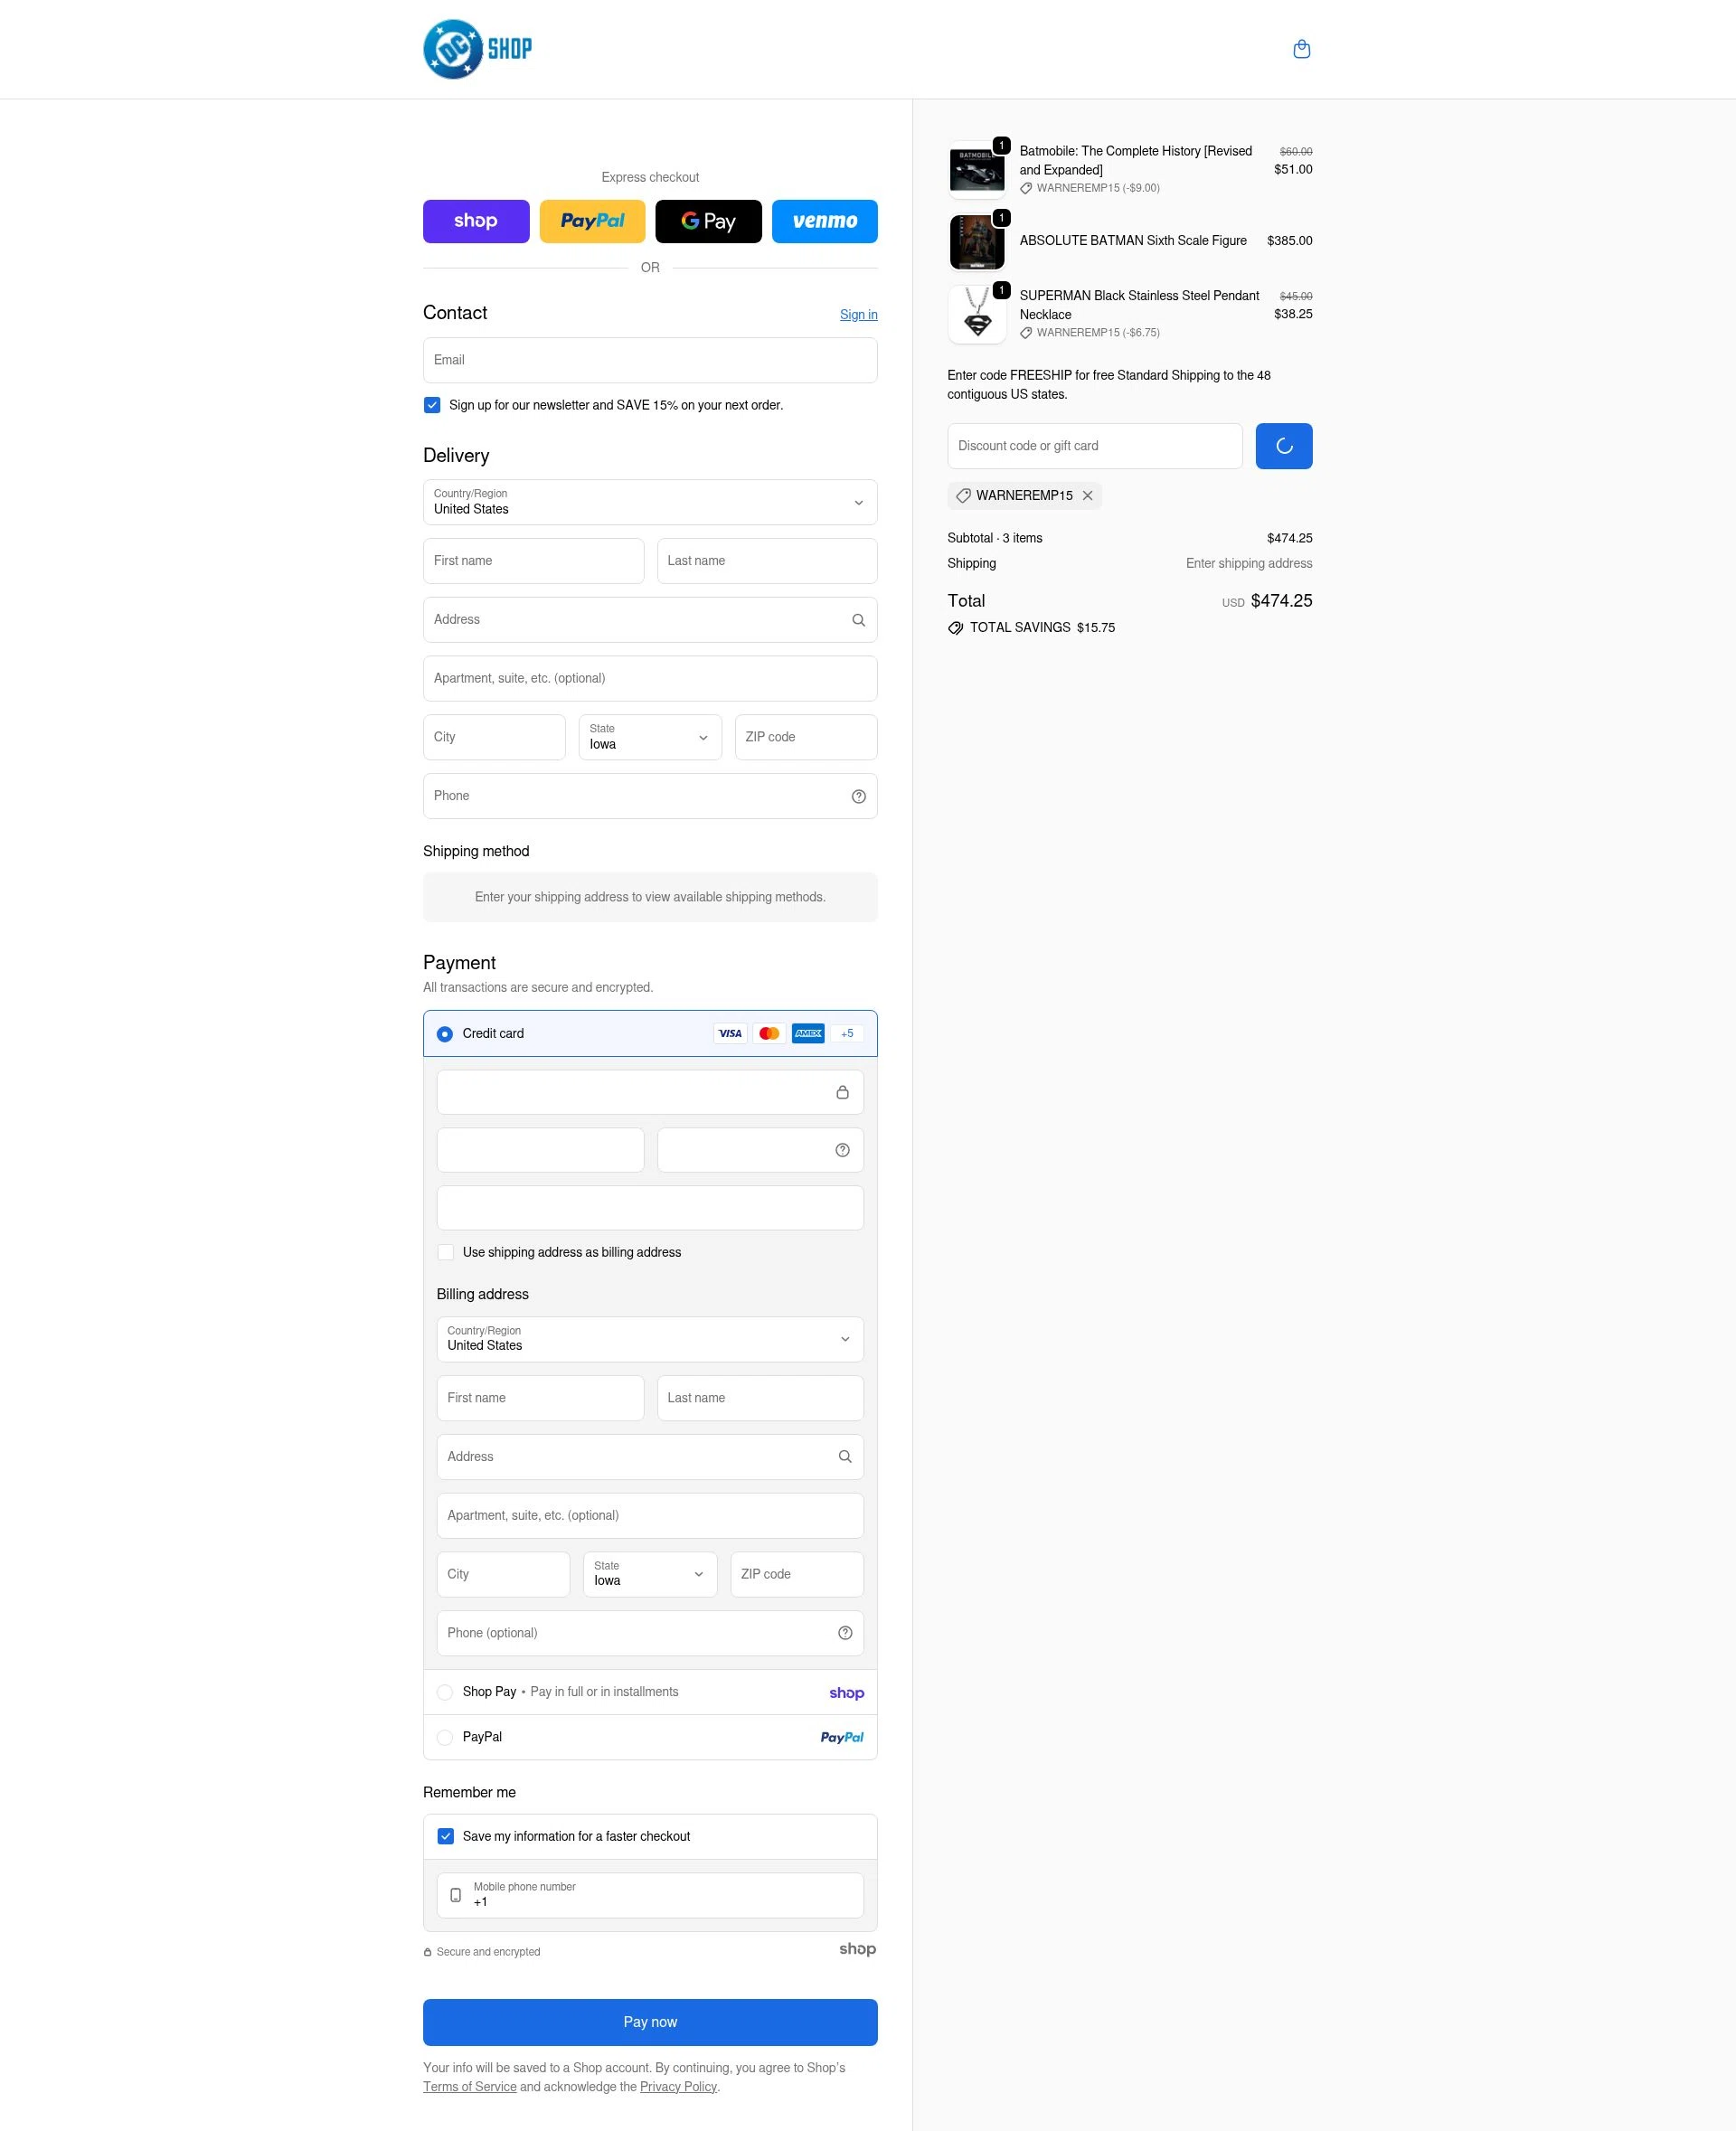This screenshot has width=1736, height=2131.
Task: Click the DC Shop logo
Action: pos(477,48)
